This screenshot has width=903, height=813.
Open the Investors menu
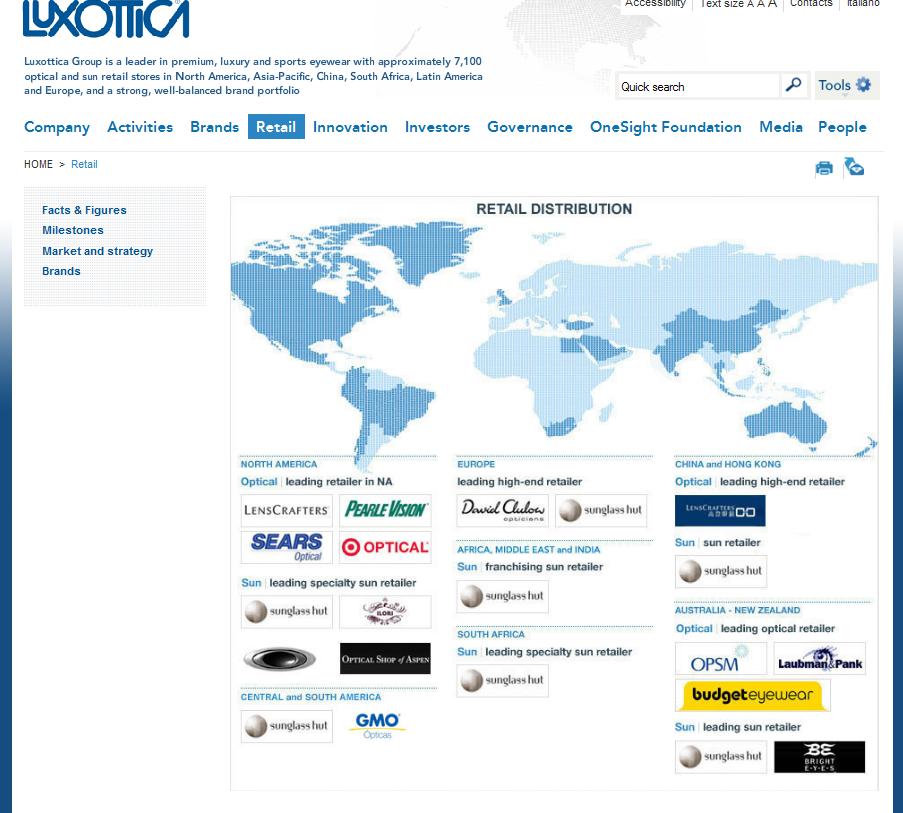point(437,127)
